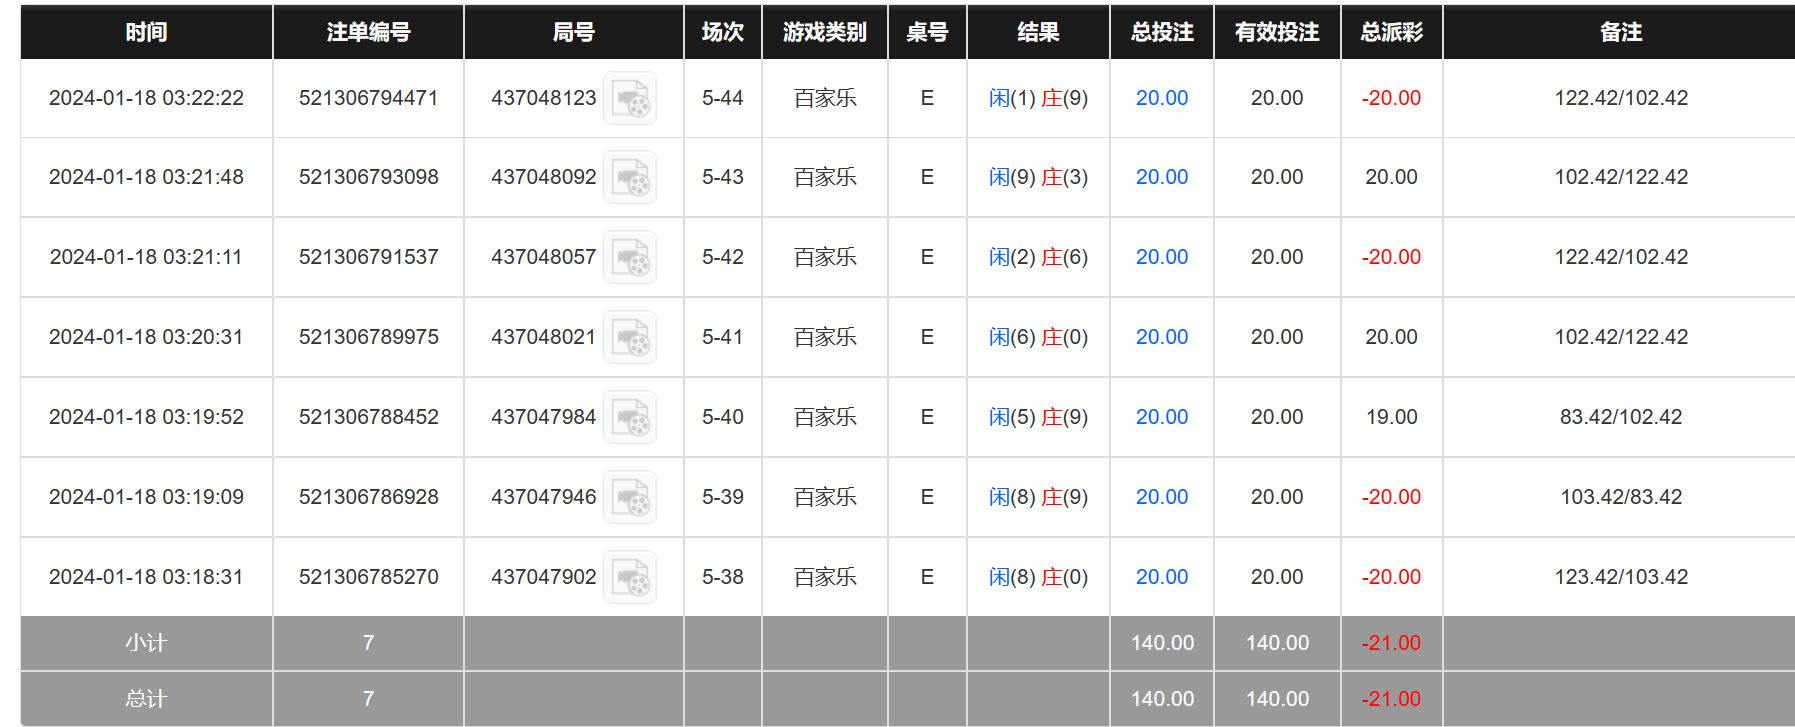Click timestamp 2024-01-18 03:22:22

click(x=146, y=98)
